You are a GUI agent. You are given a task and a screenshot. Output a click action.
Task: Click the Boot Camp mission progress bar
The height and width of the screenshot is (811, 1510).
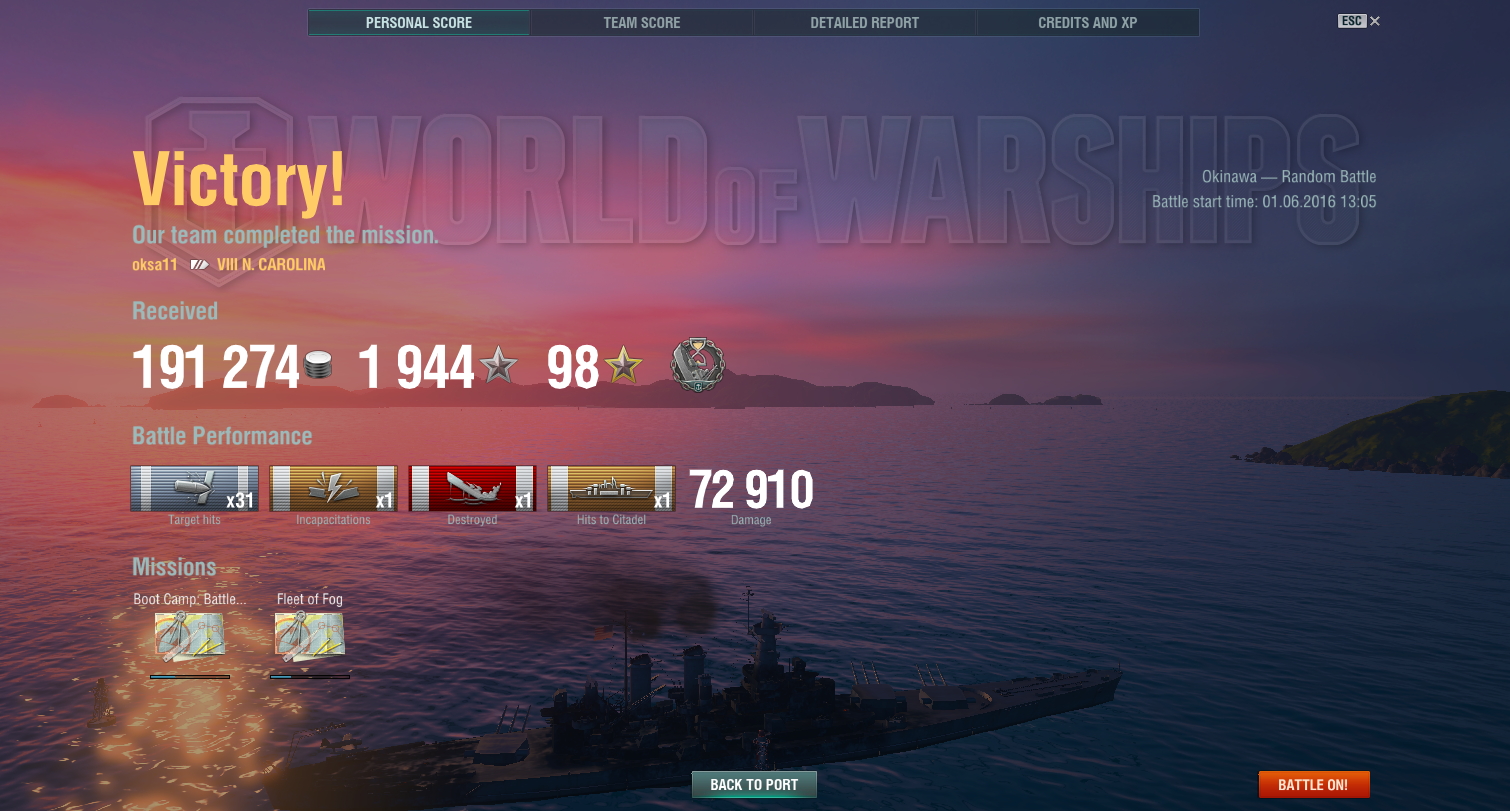coord(190,677)
